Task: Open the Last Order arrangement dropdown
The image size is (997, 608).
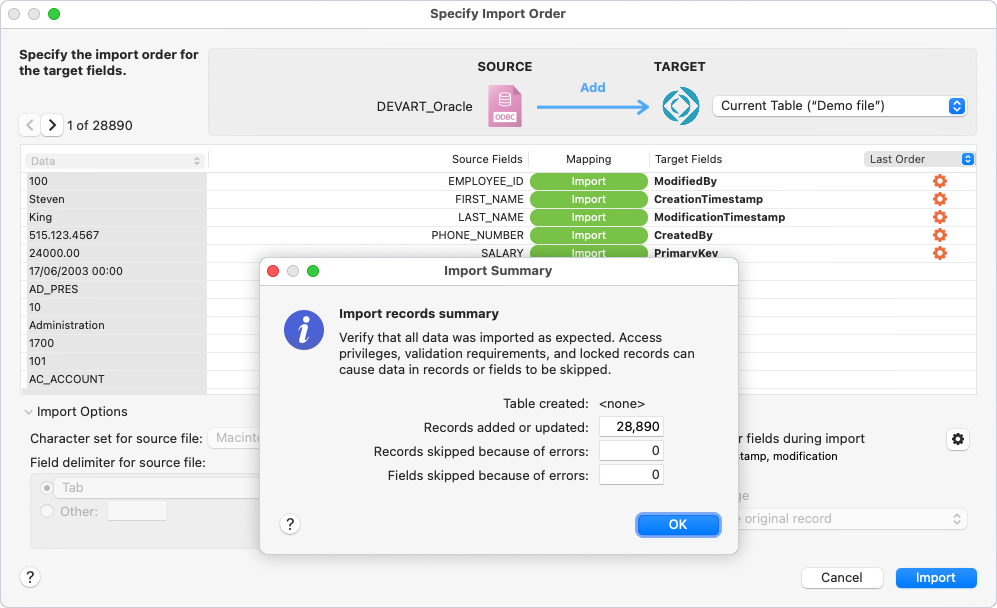Action: tap(919, 158)
